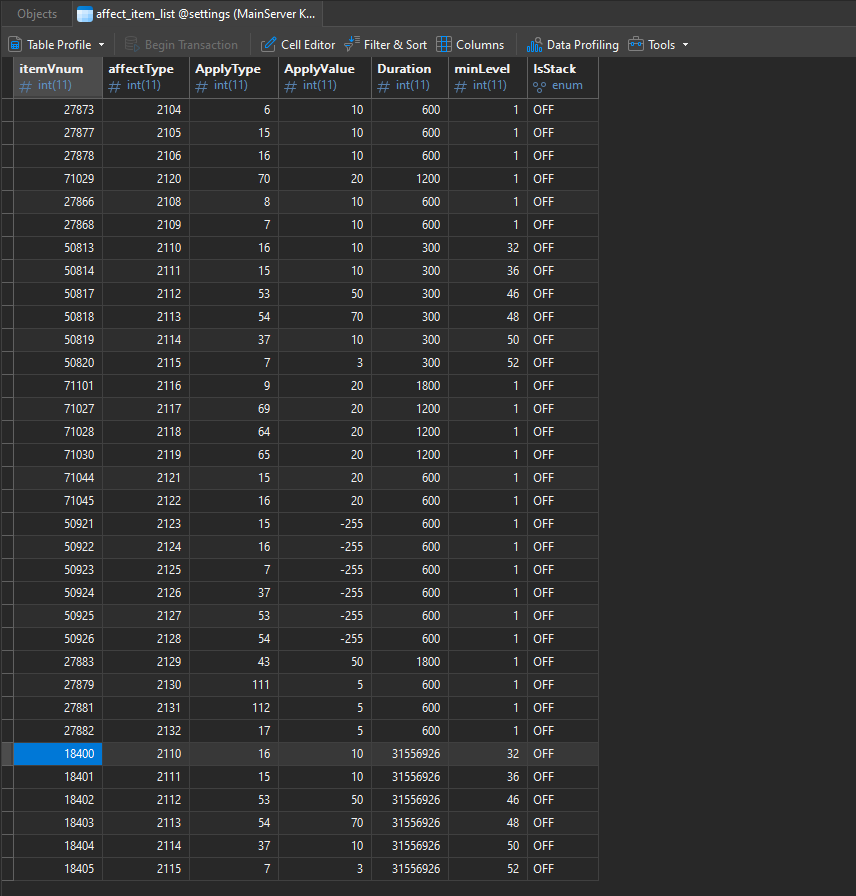Open Filter & Sort options

(x=386, y=45)
